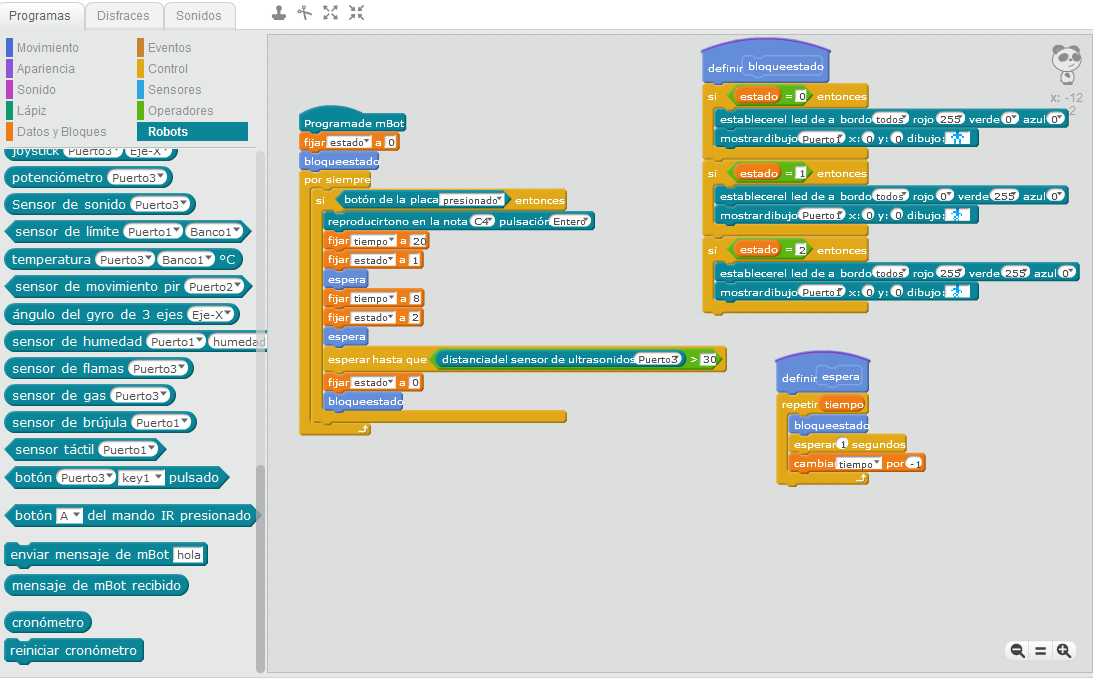This screenshot has width=1093, height=679.
Task: Open key1 dropdown on botón pulsado block
Action: point(142,478)
